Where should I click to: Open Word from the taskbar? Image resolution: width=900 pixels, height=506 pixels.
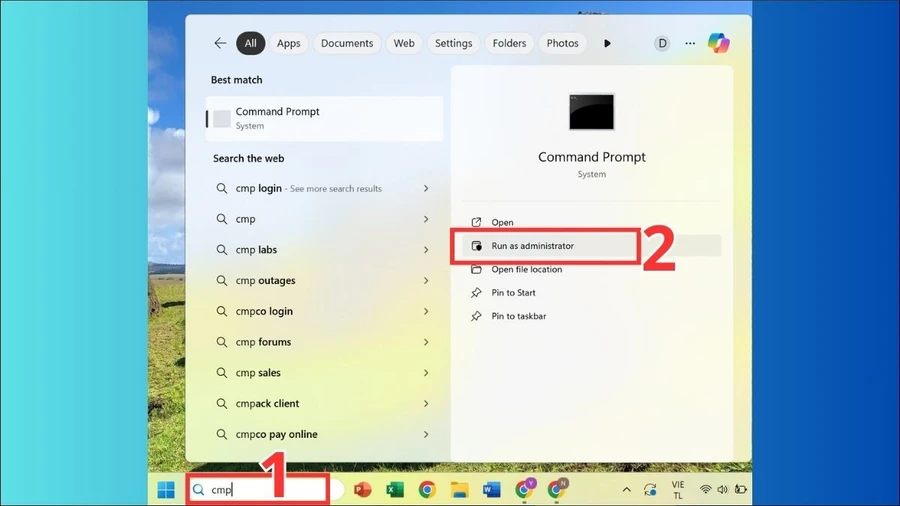491,489
